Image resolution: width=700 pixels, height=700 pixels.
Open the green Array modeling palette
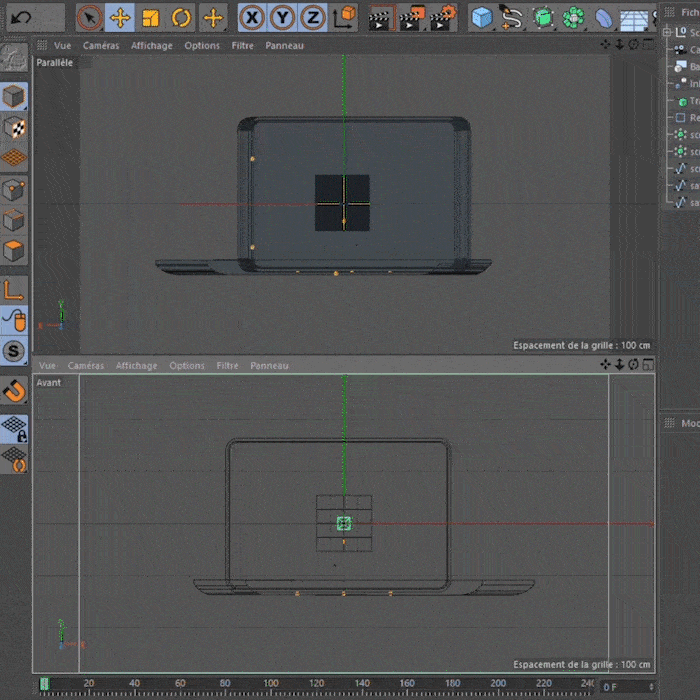(573, 18)
